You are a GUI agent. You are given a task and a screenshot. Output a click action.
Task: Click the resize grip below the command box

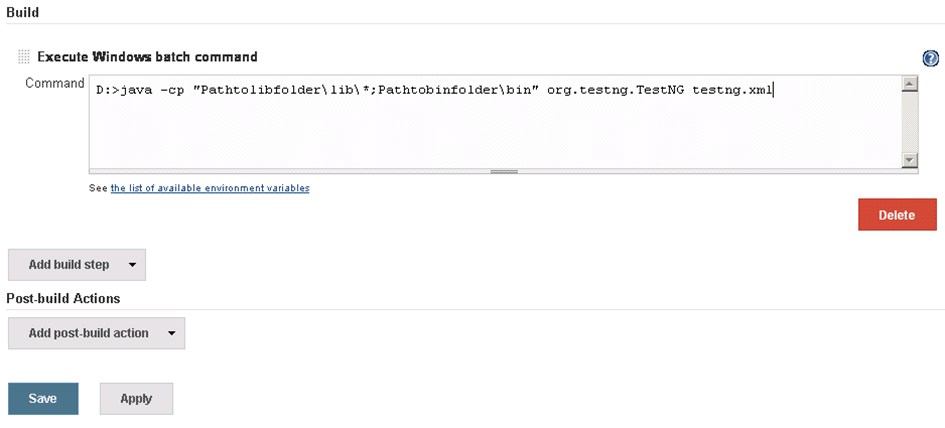point(504,171)
